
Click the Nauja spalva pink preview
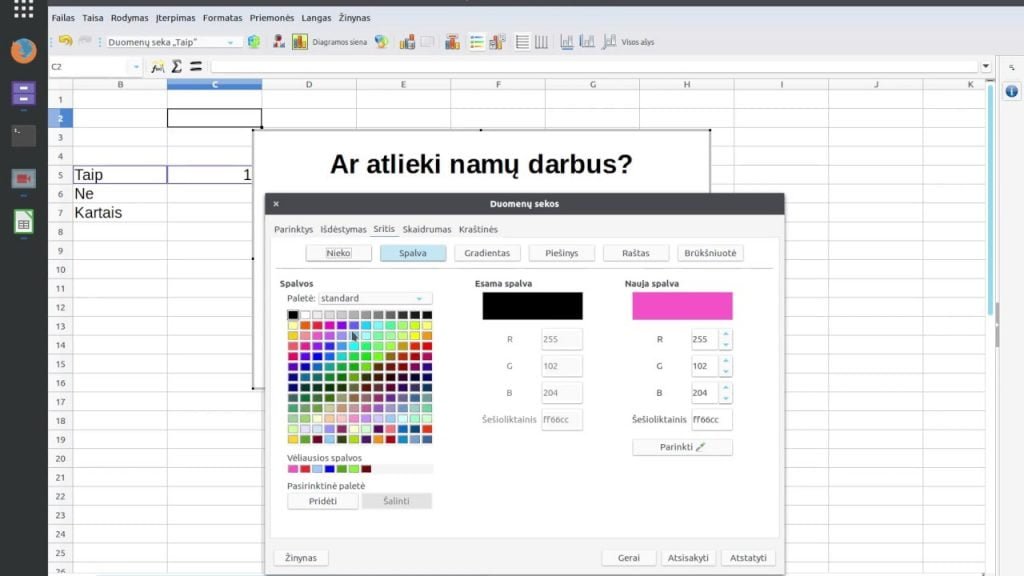682,306
